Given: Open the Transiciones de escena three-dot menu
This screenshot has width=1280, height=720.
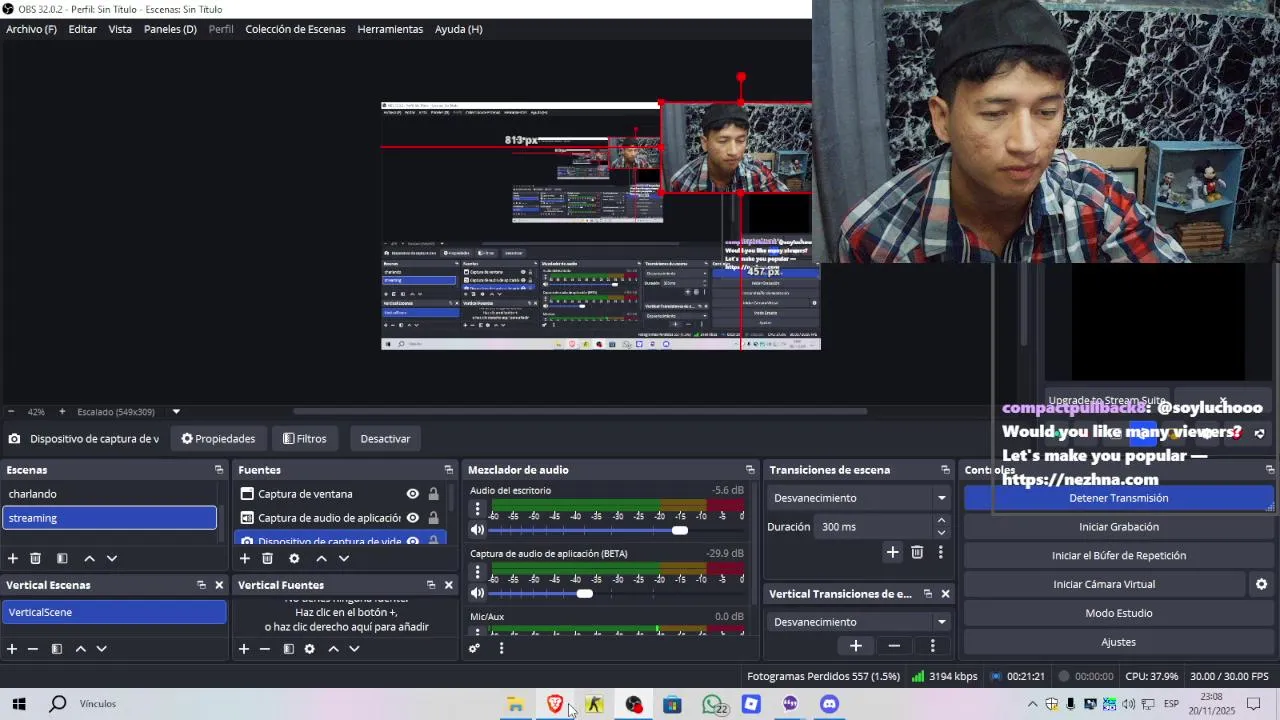Looking at the screenshot, I should click(940, 552).
